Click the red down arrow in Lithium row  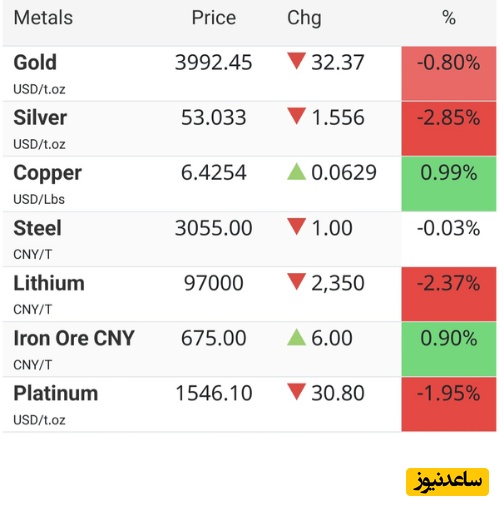296,281
